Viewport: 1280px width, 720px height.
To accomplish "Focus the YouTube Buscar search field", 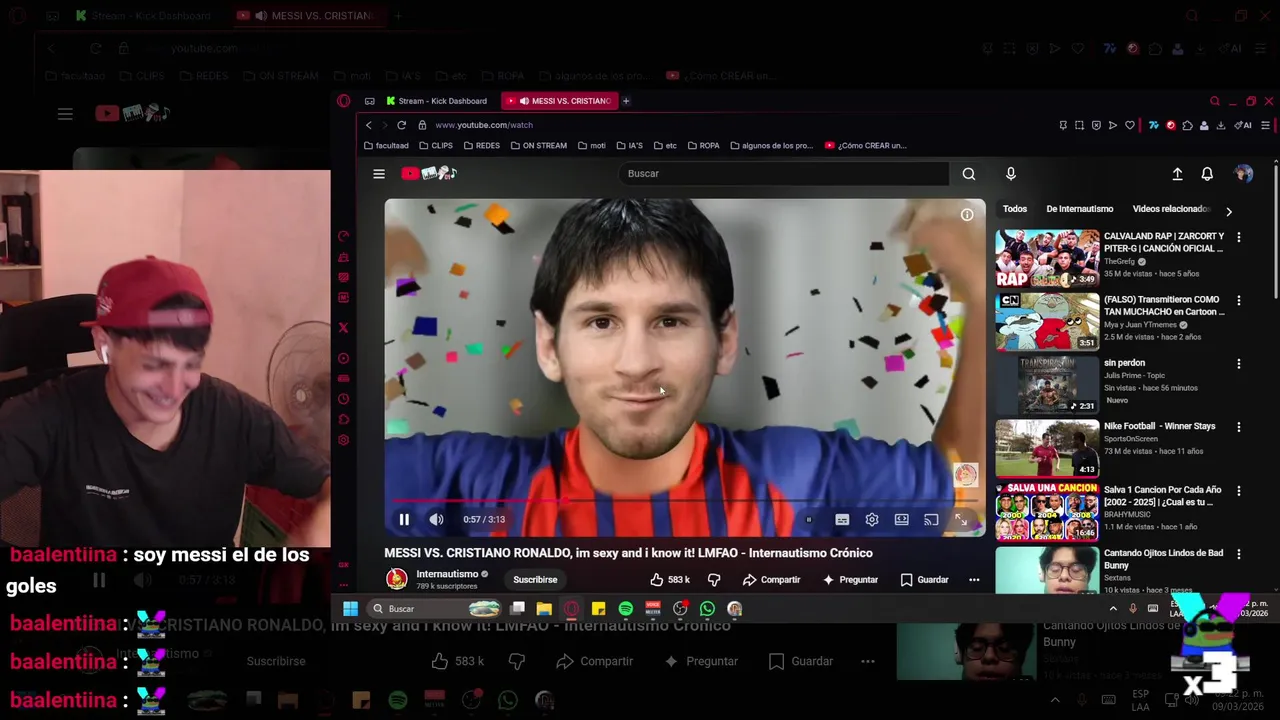I will coord(783,174).
